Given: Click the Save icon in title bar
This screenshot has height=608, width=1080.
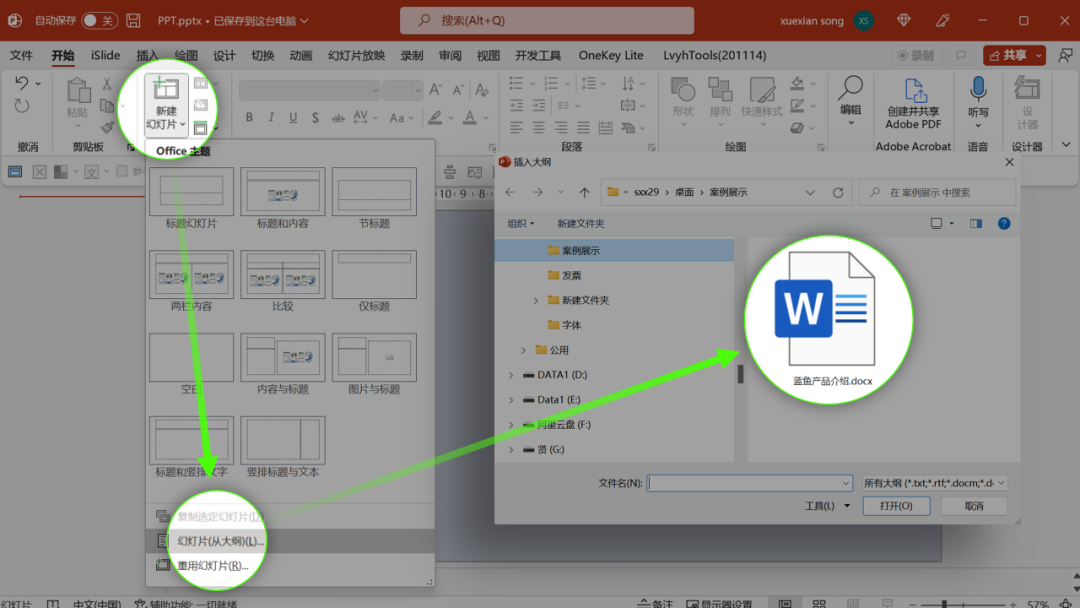Looking at the screenshot, I should 133,20.
